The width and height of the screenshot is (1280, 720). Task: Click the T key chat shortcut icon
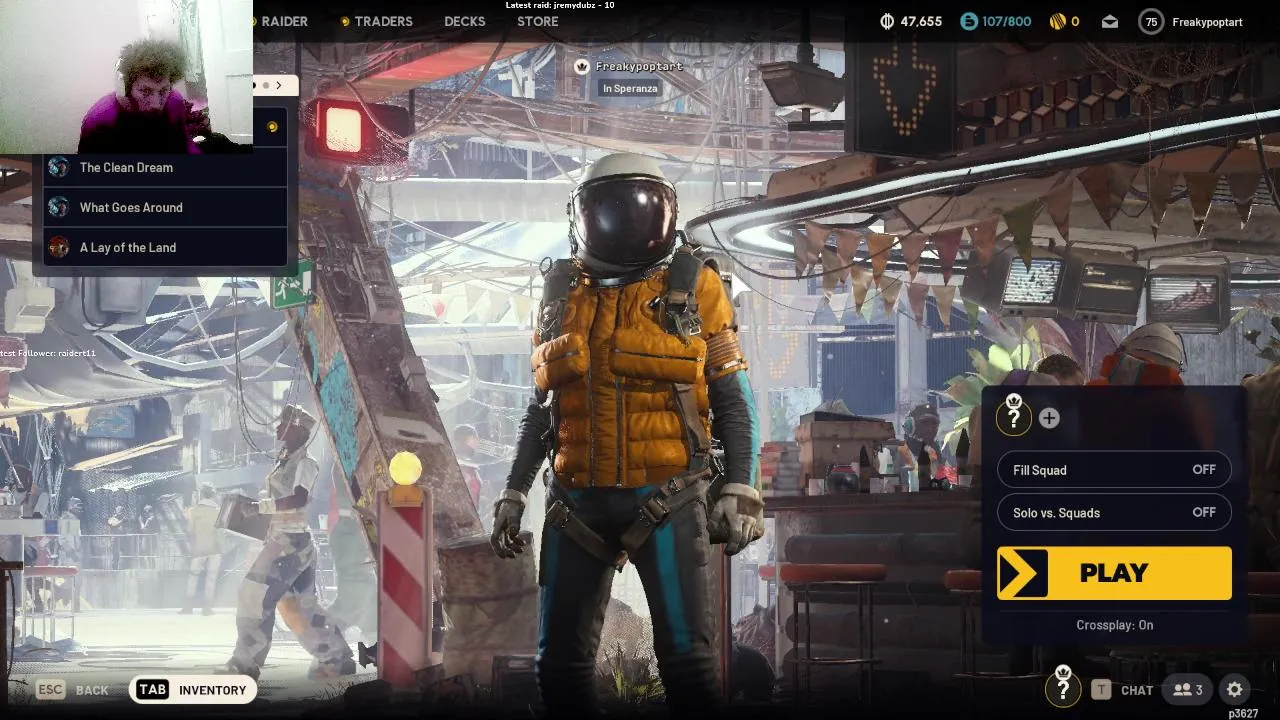click(x=1101, y=689)
